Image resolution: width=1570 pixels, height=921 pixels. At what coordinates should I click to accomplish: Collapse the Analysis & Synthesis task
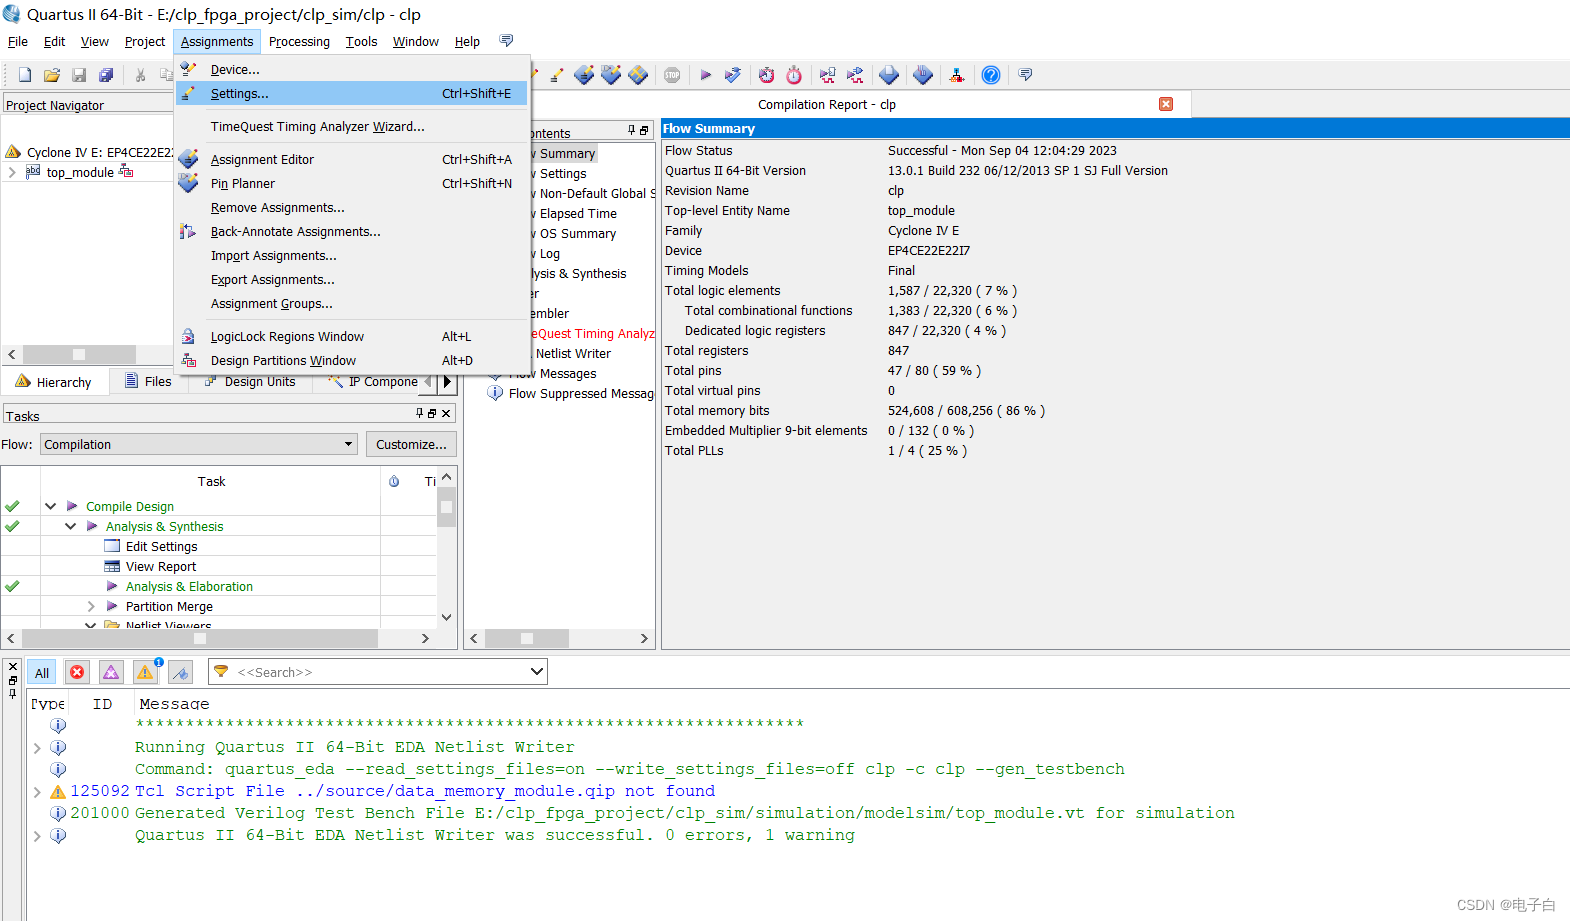click(x=70, y=526)
